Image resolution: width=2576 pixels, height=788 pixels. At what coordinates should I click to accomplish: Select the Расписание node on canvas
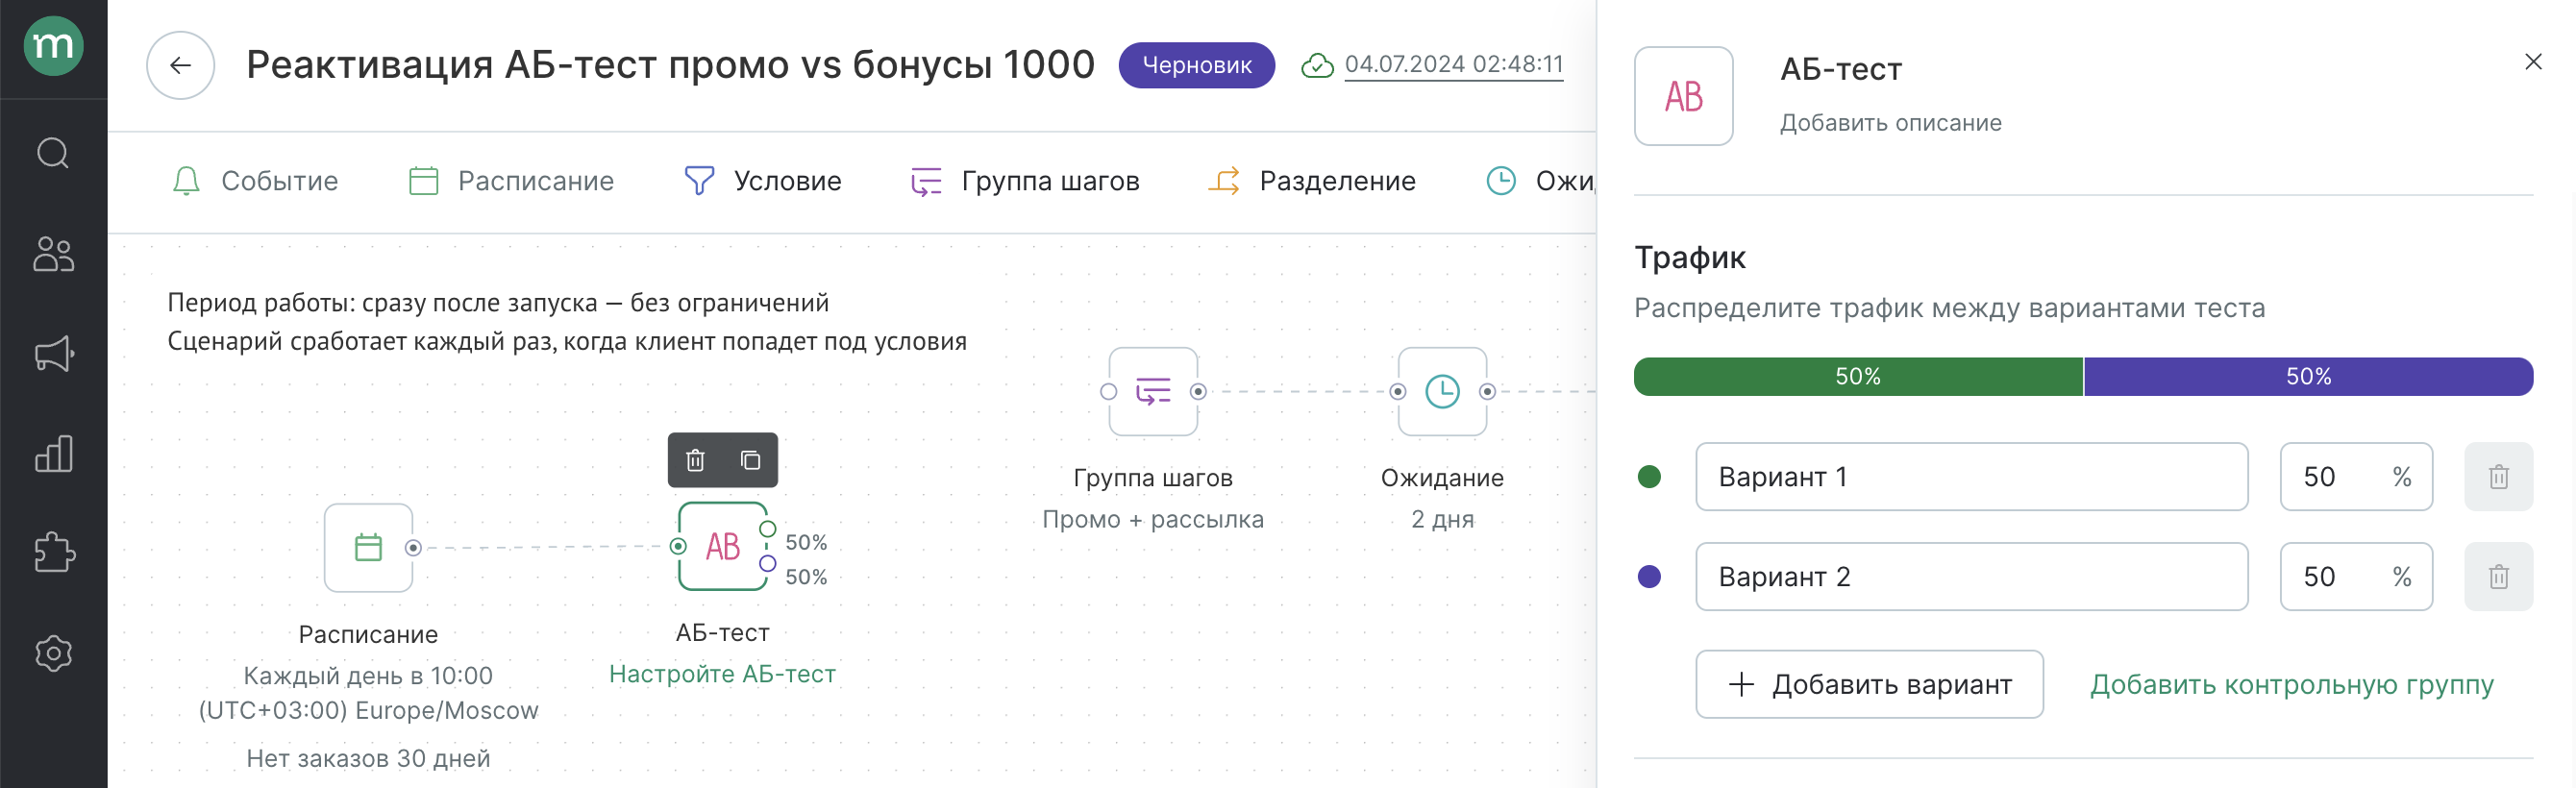pos(368,548)
